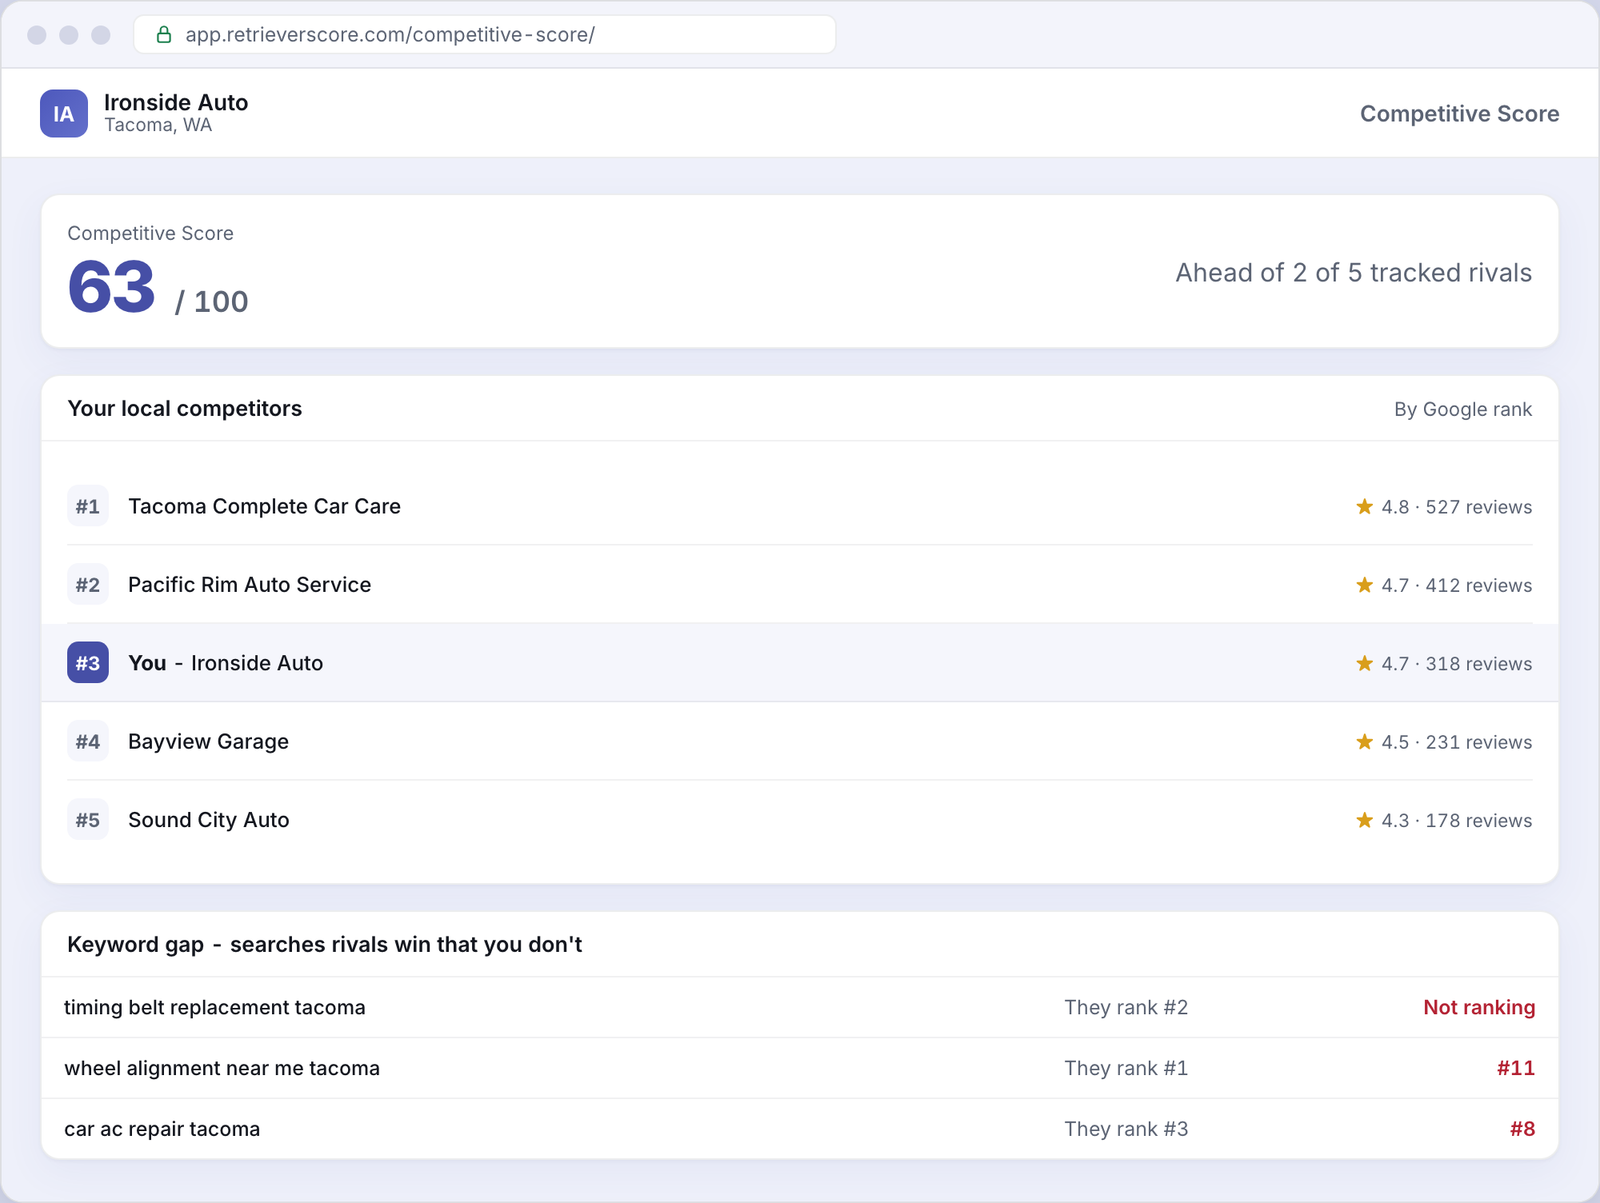Screen dimensions: 1600x1203
Task: Click the red #8 rank value
Action: tap(1522, 1129)
